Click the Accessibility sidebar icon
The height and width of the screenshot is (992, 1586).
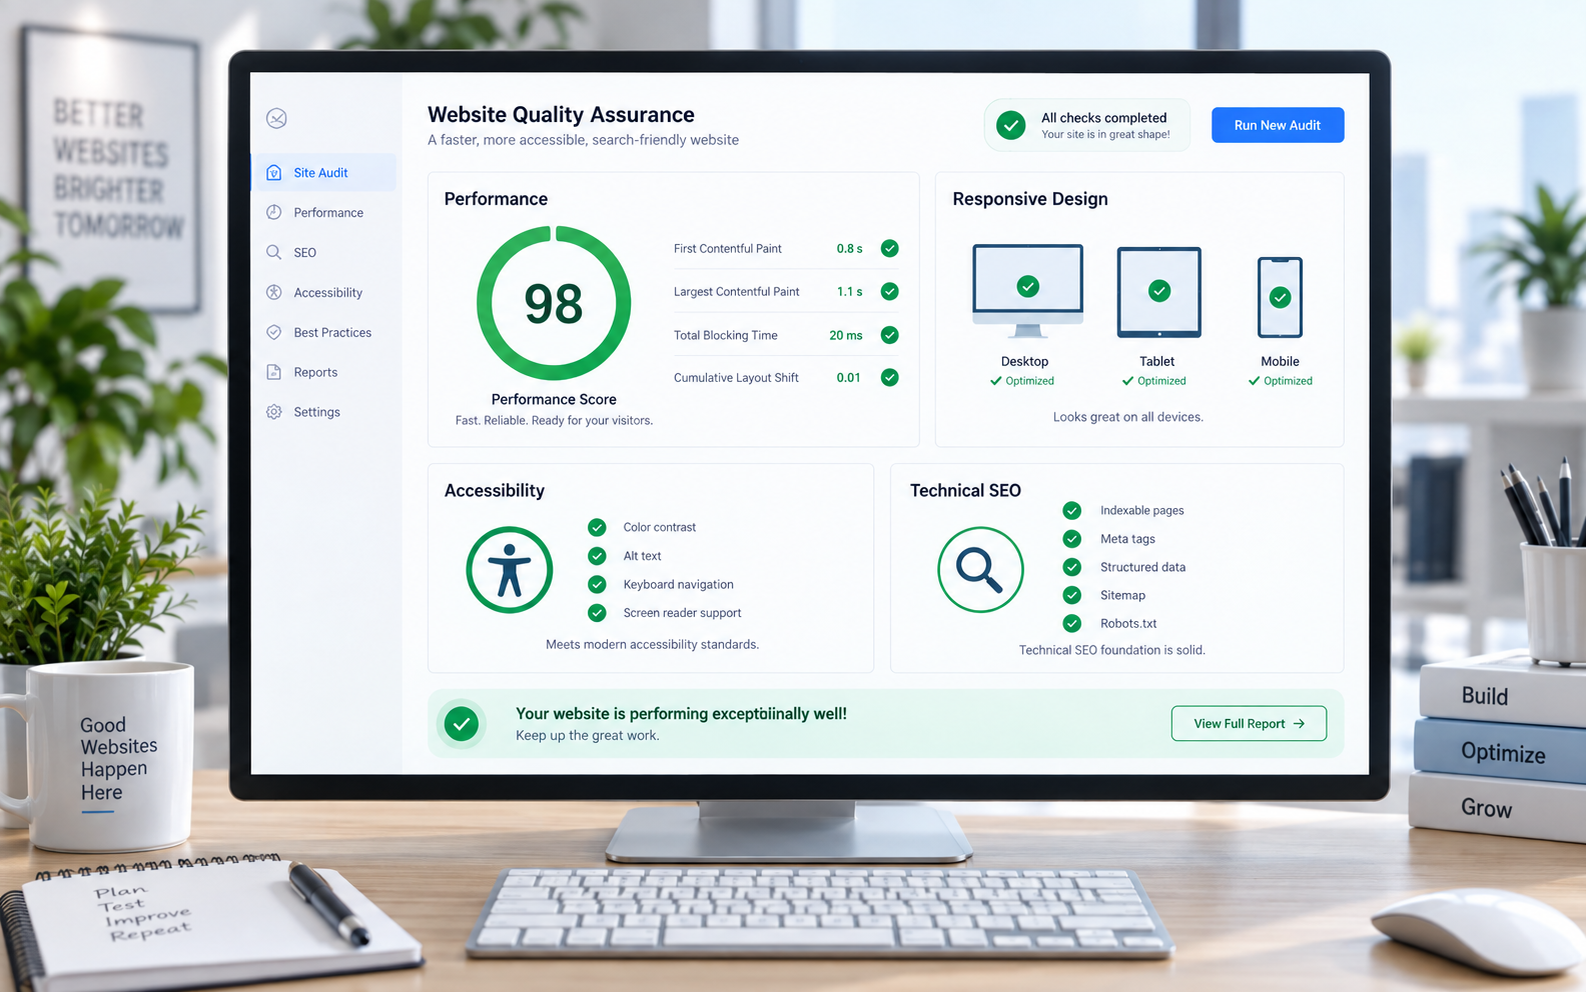274,292
